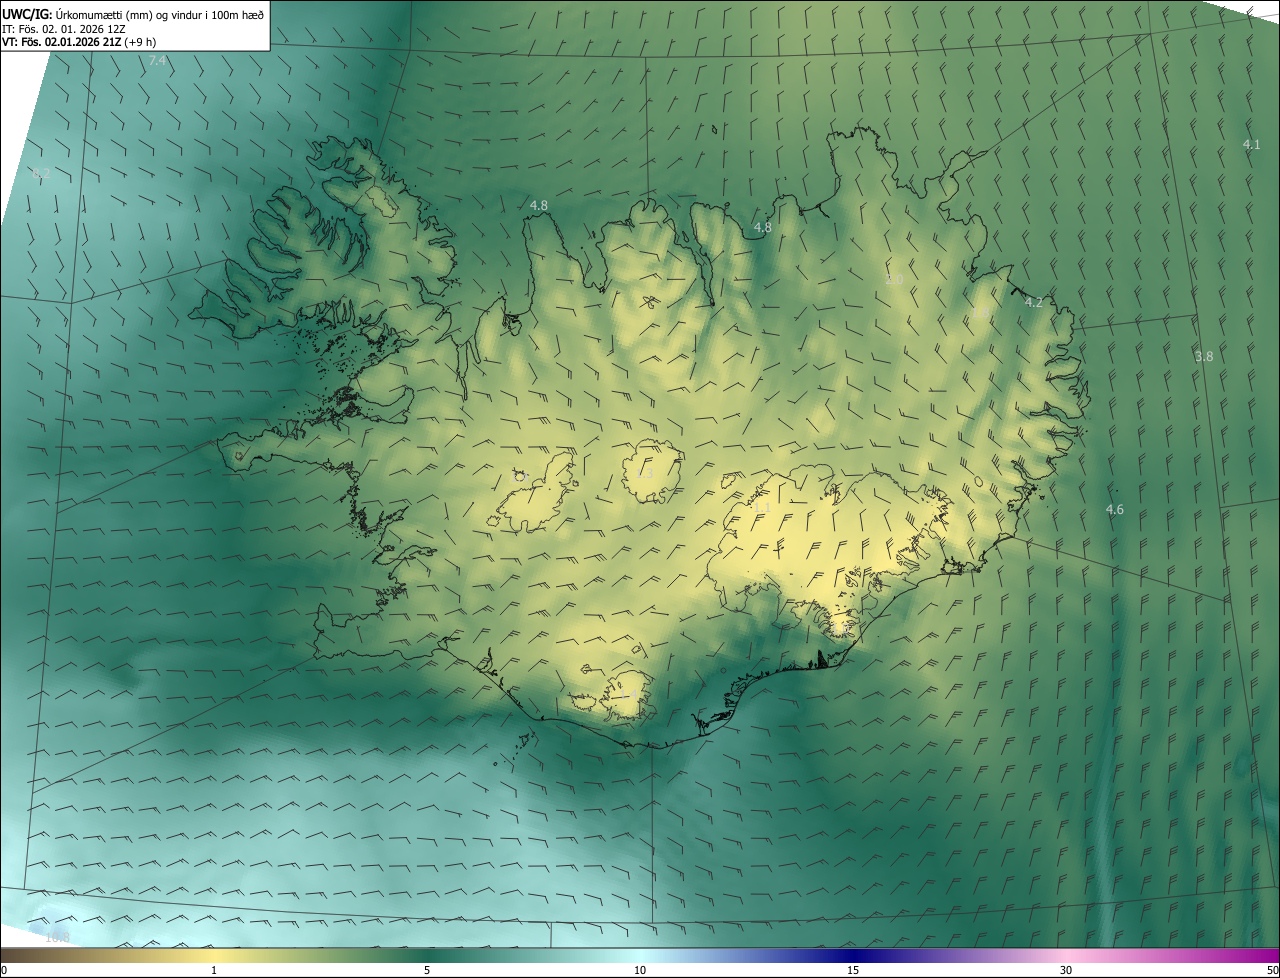
Task: Click the 1.4 value label on the ice cap
Action: tap(629, 693)
